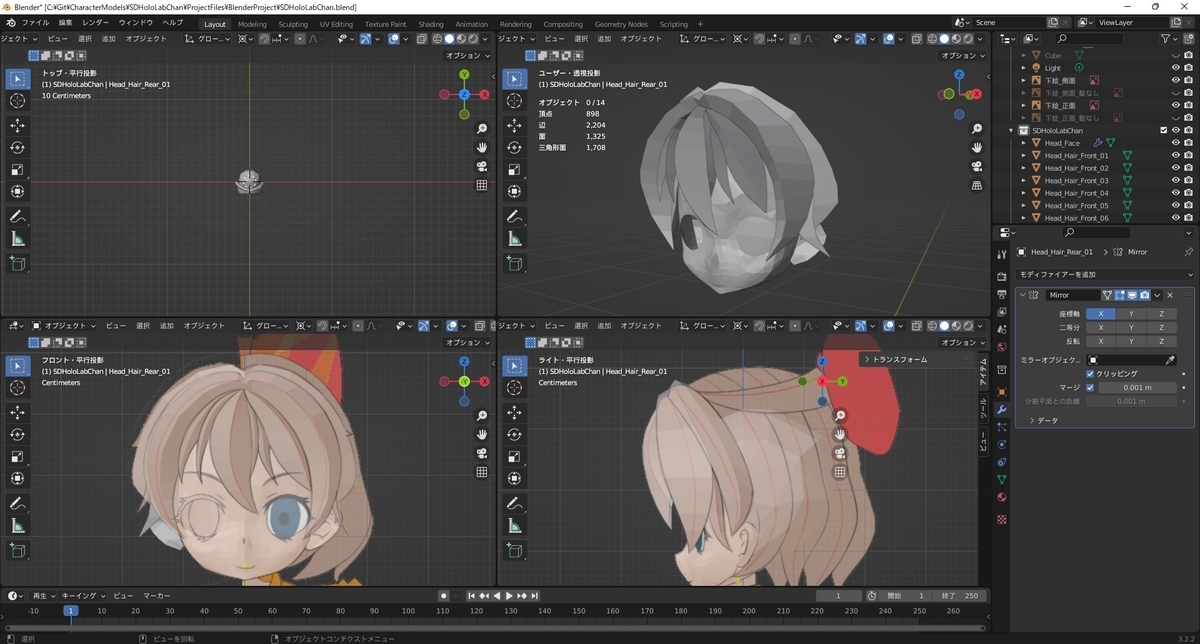Viewport: 1200px width, 644px height.
Task: Remove the Mirror modifier
Action: click(x=1170, y=295)
